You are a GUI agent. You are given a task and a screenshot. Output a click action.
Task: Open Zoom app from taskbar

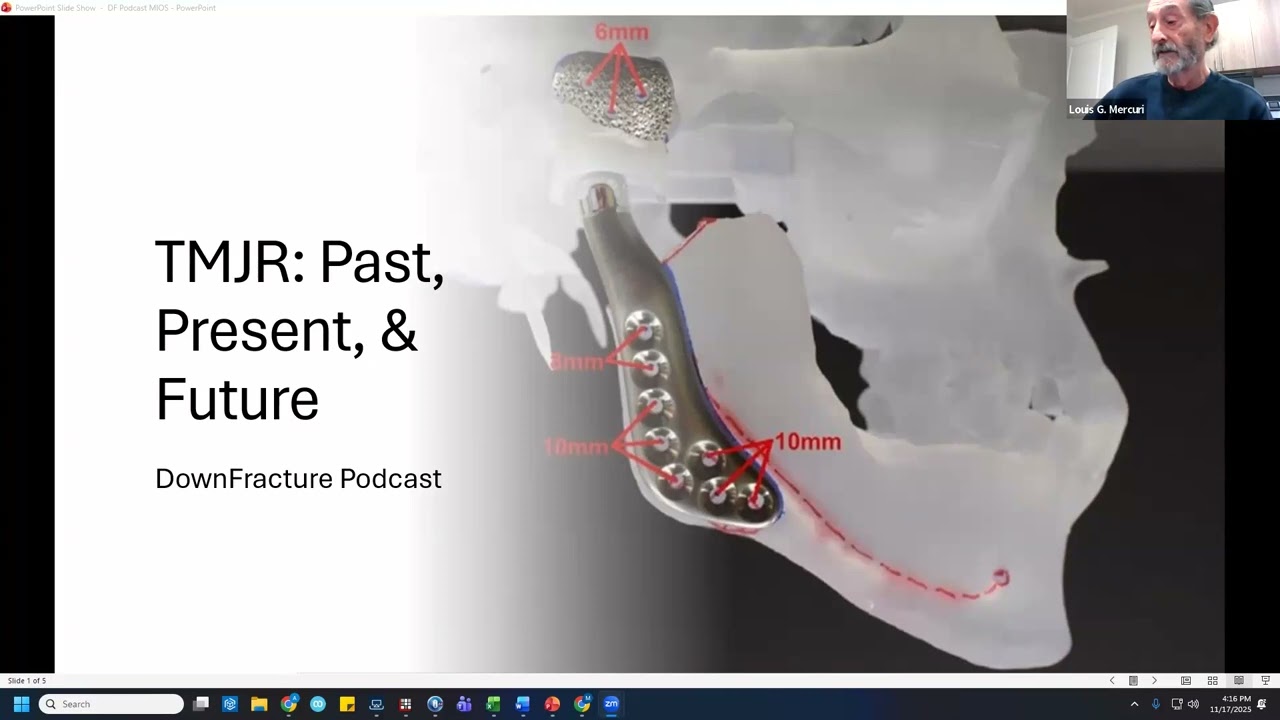(611, 704)
